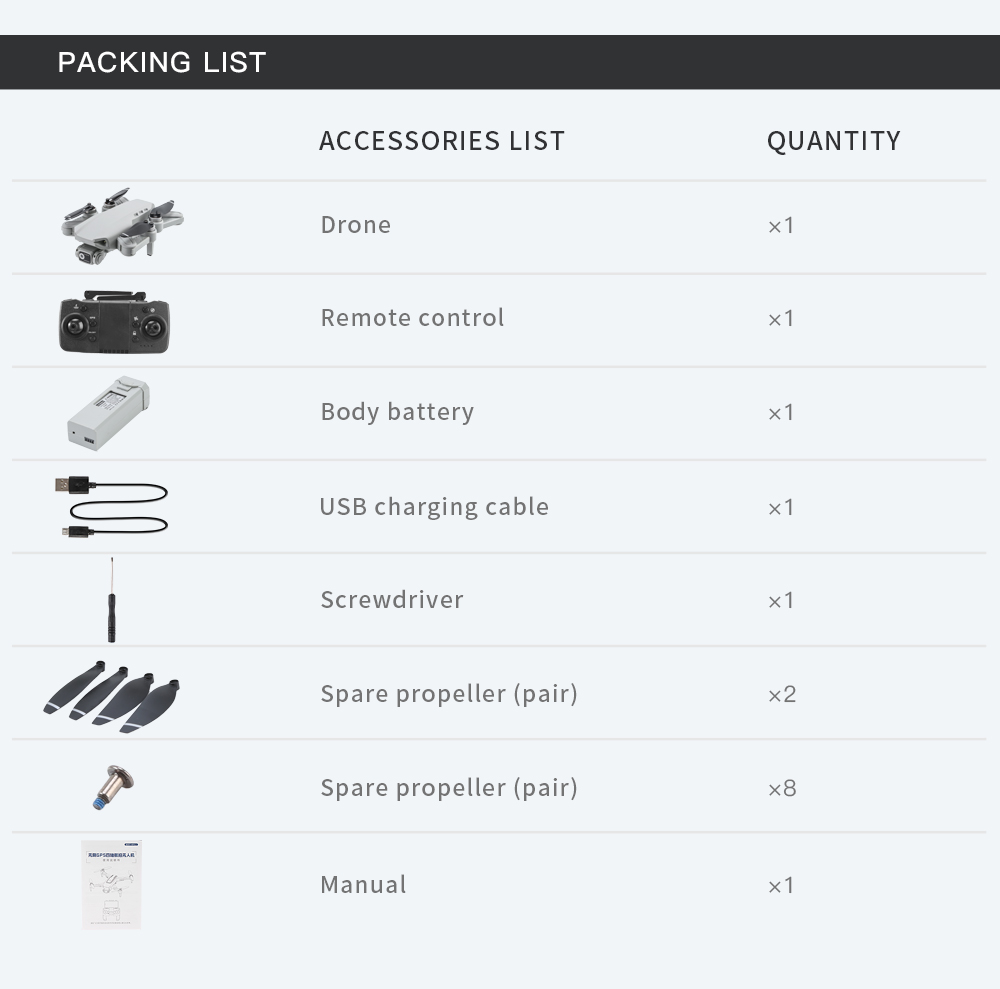Click the ×2 quantity value
The width and height of the screenshot is (1000, 989).
click(782, 694)
